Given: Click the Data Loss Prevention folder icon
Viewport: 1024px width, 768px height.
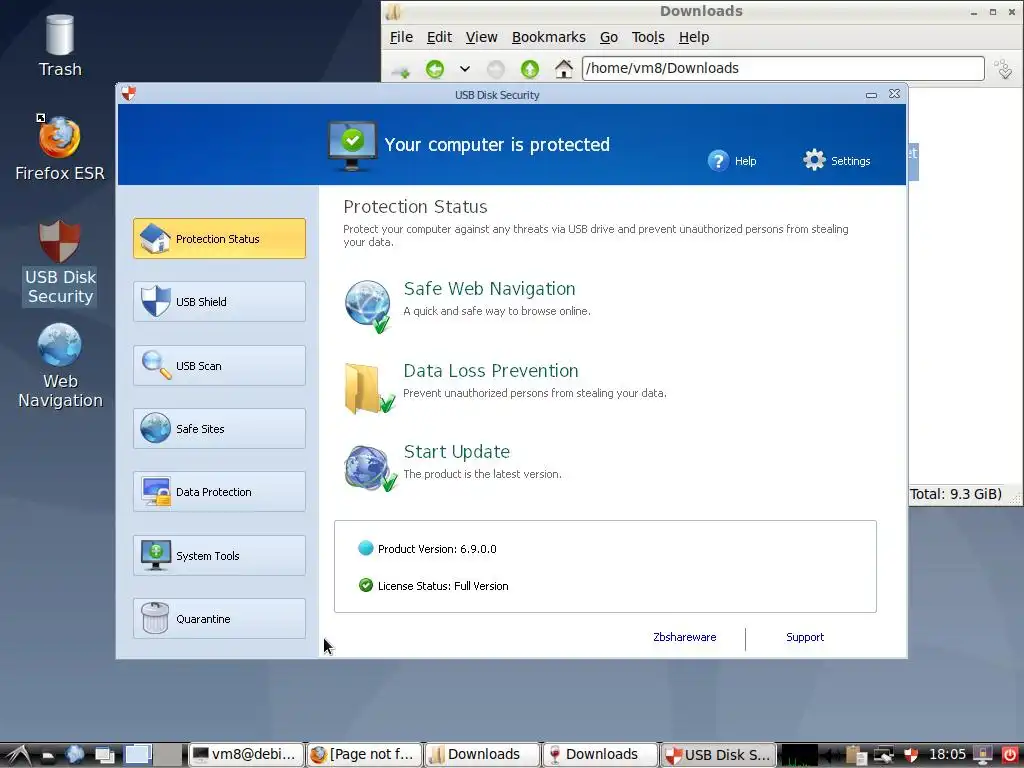Looking at the screenshot, I should (369, 389).
